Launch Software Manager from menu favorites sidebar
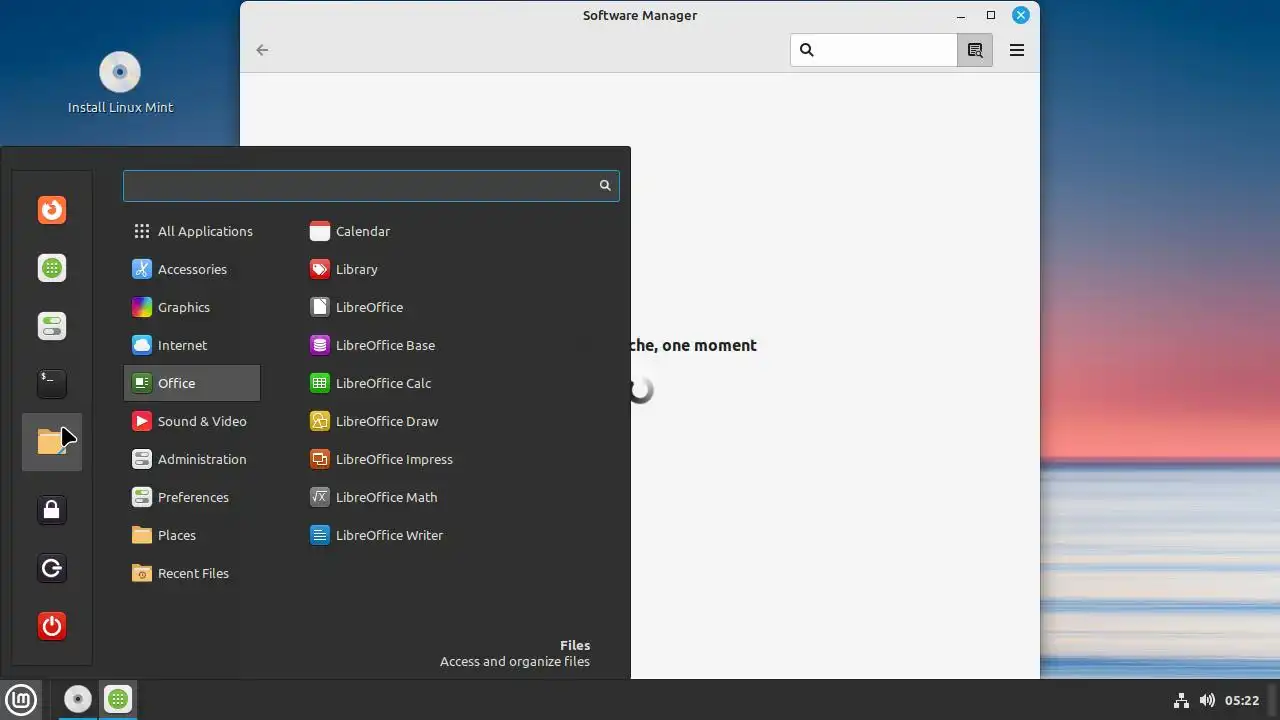The image size is (1280, 720). [52, 268]
